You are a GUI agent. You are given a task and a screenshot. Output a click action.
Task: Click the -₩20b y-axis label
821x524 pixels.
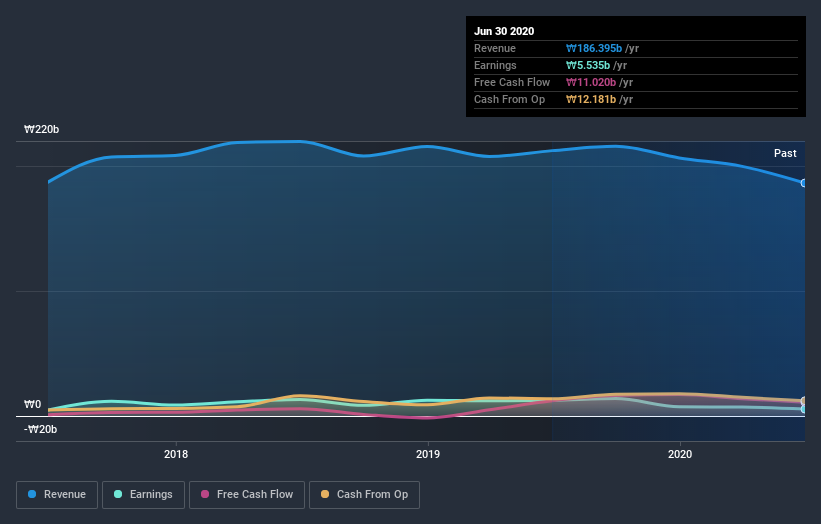(40, 429)
